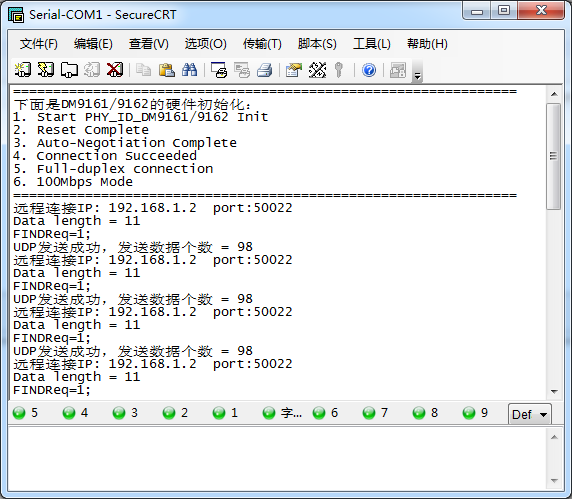Click inside the bottom chat input area

tap(277, 458)
